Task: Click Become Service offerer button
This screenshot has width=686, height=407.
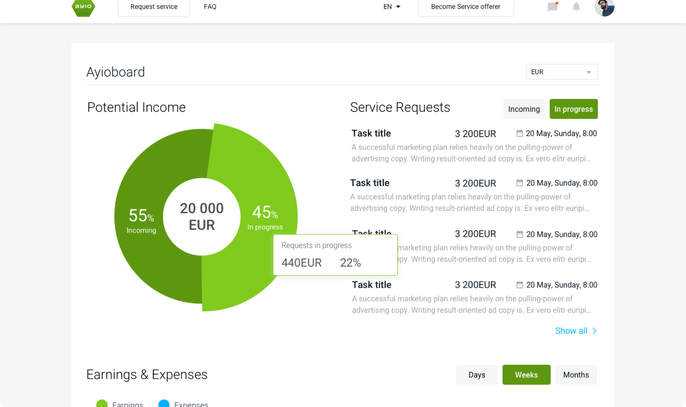Action: tap(466, 7)
